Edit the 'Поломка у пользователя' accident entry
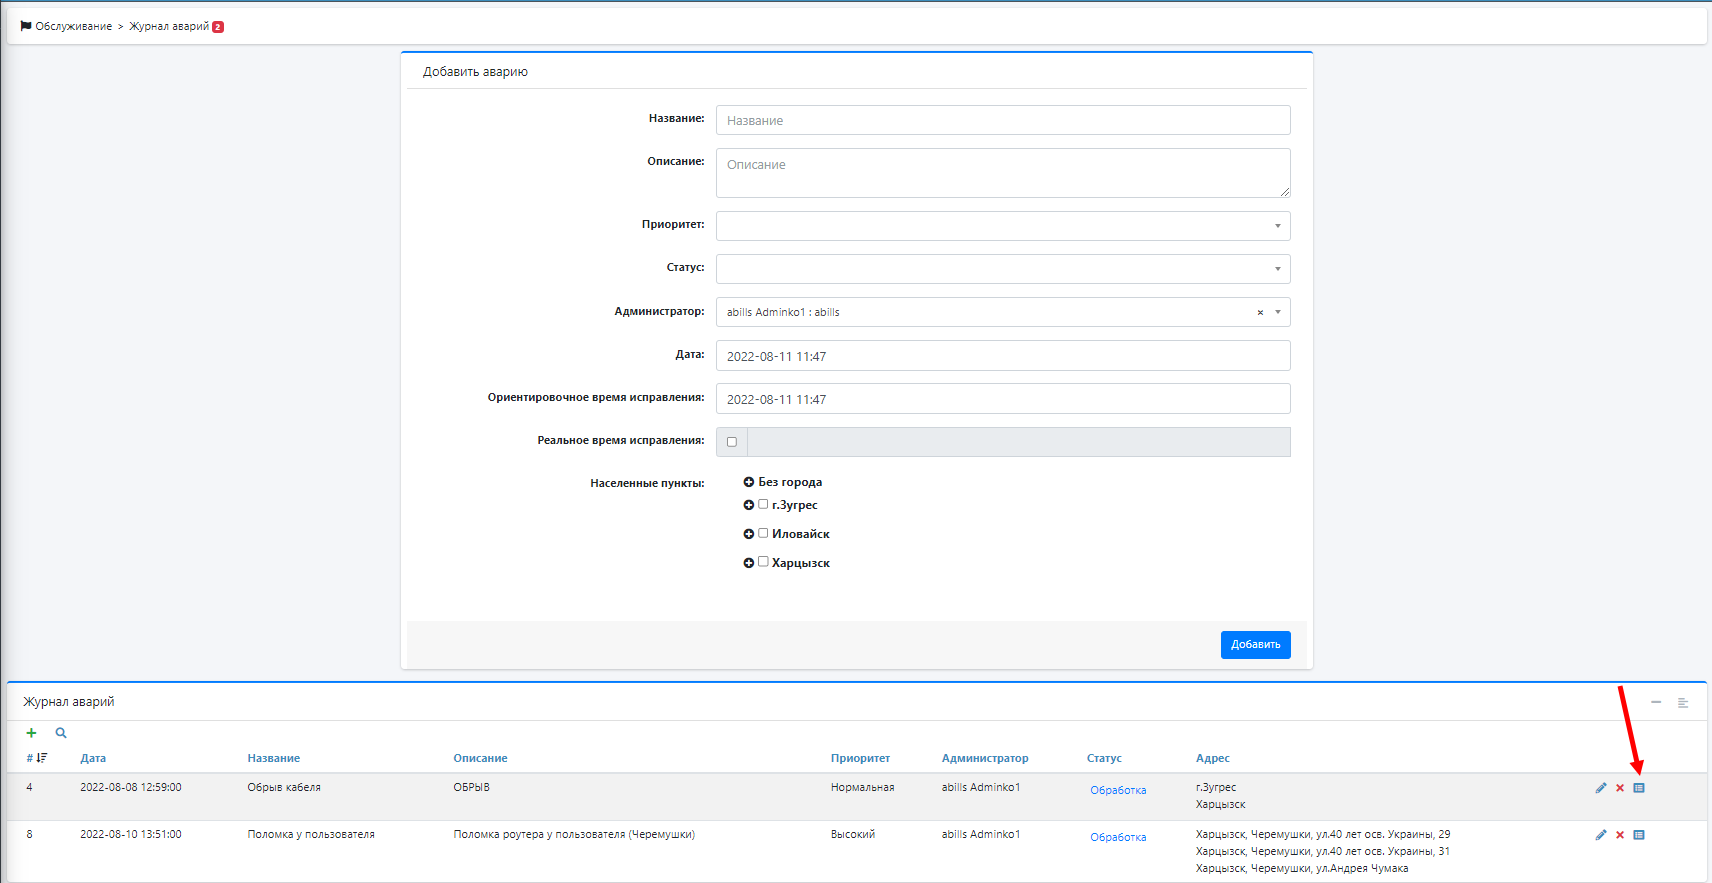 [1601, 835]
